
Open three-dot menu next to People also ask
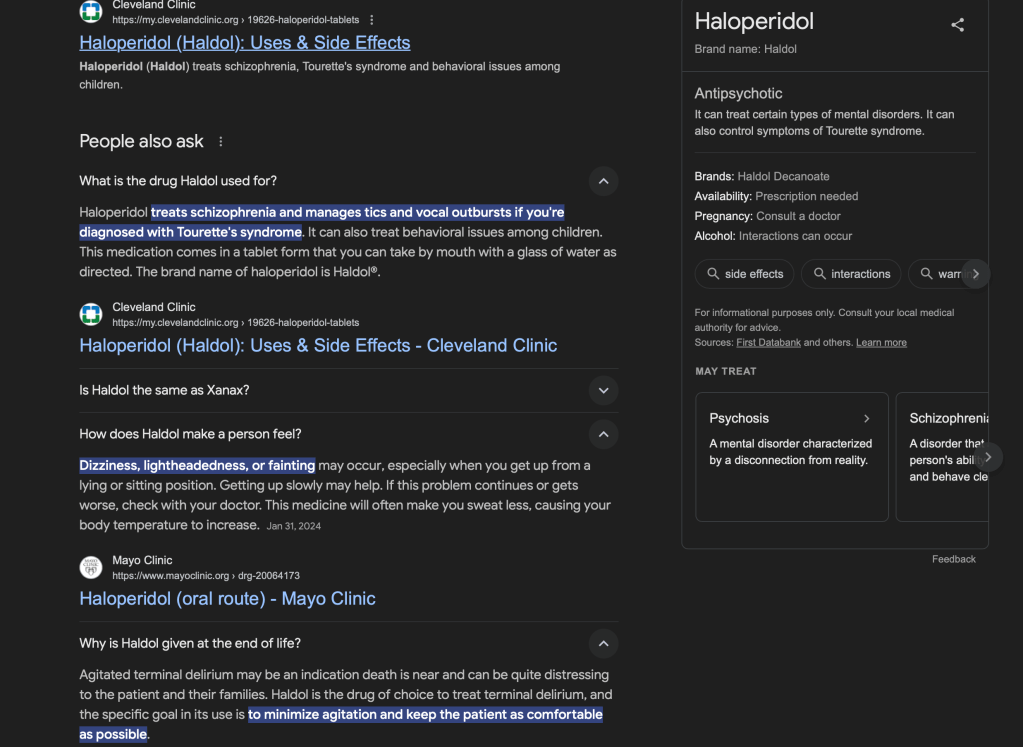(221, 142)
